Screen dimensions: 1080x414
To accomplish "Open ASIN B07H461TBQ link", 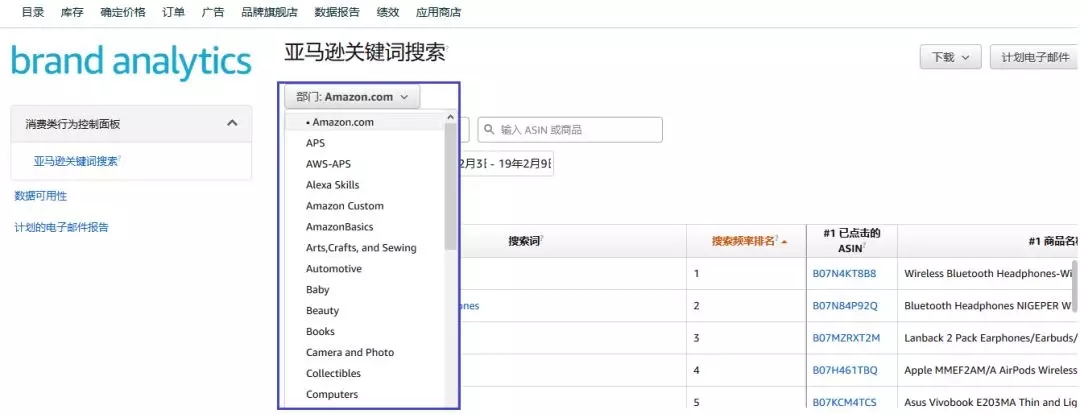I will click(845, 371).
